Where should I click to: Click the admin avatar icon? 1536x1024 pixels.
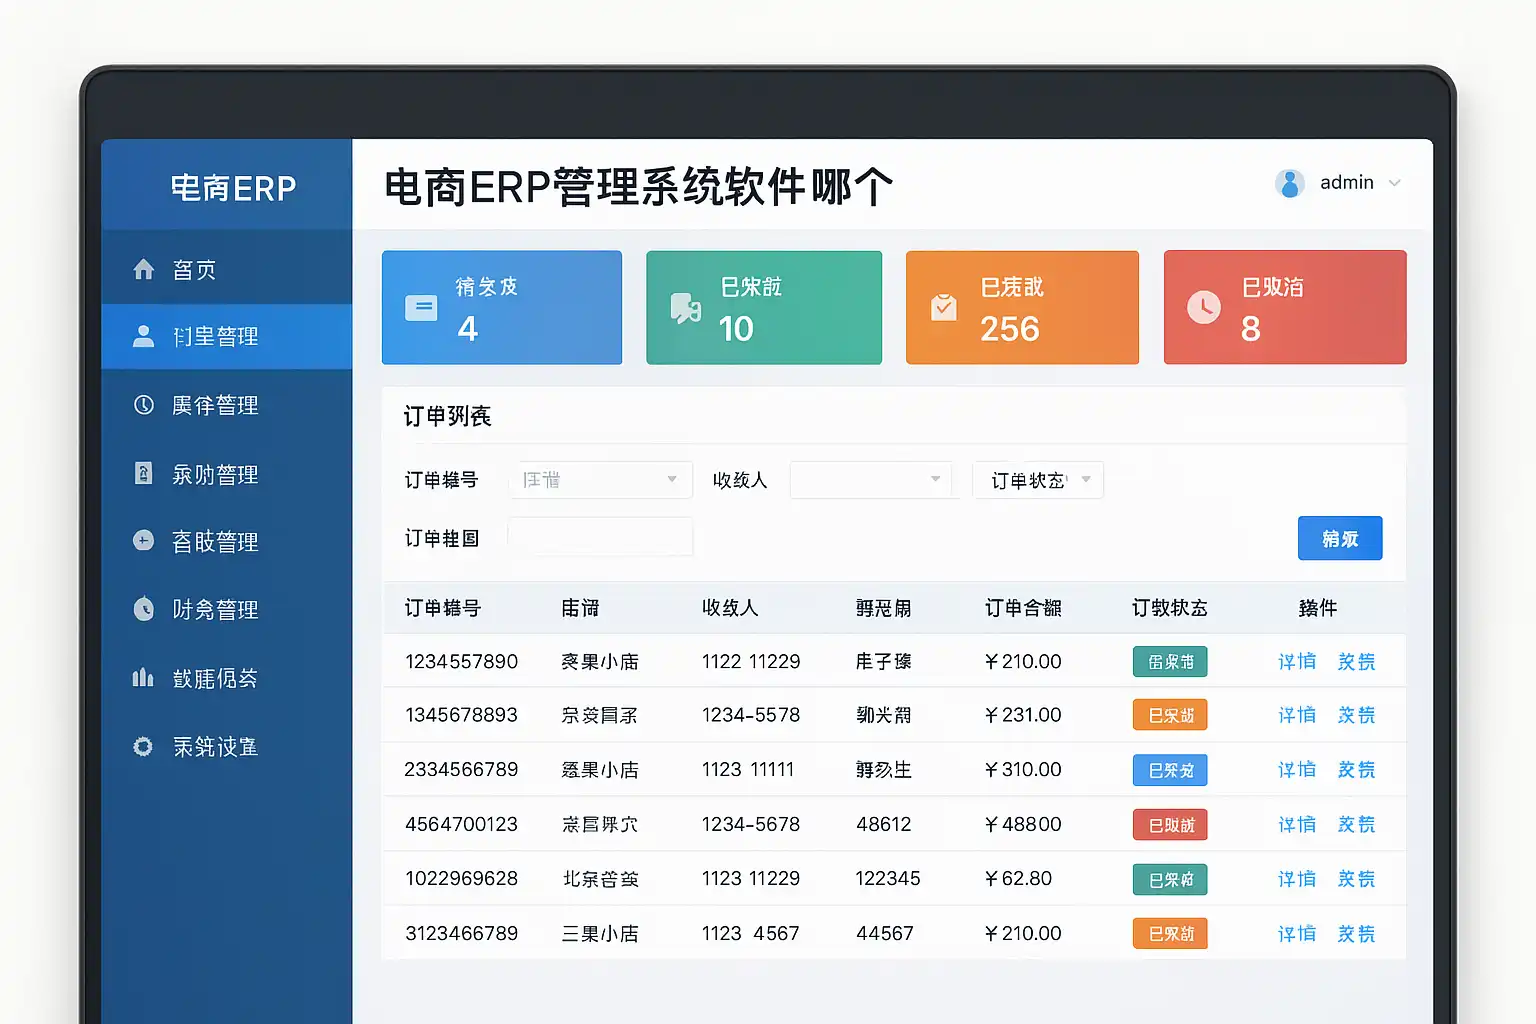[1290, 183]
